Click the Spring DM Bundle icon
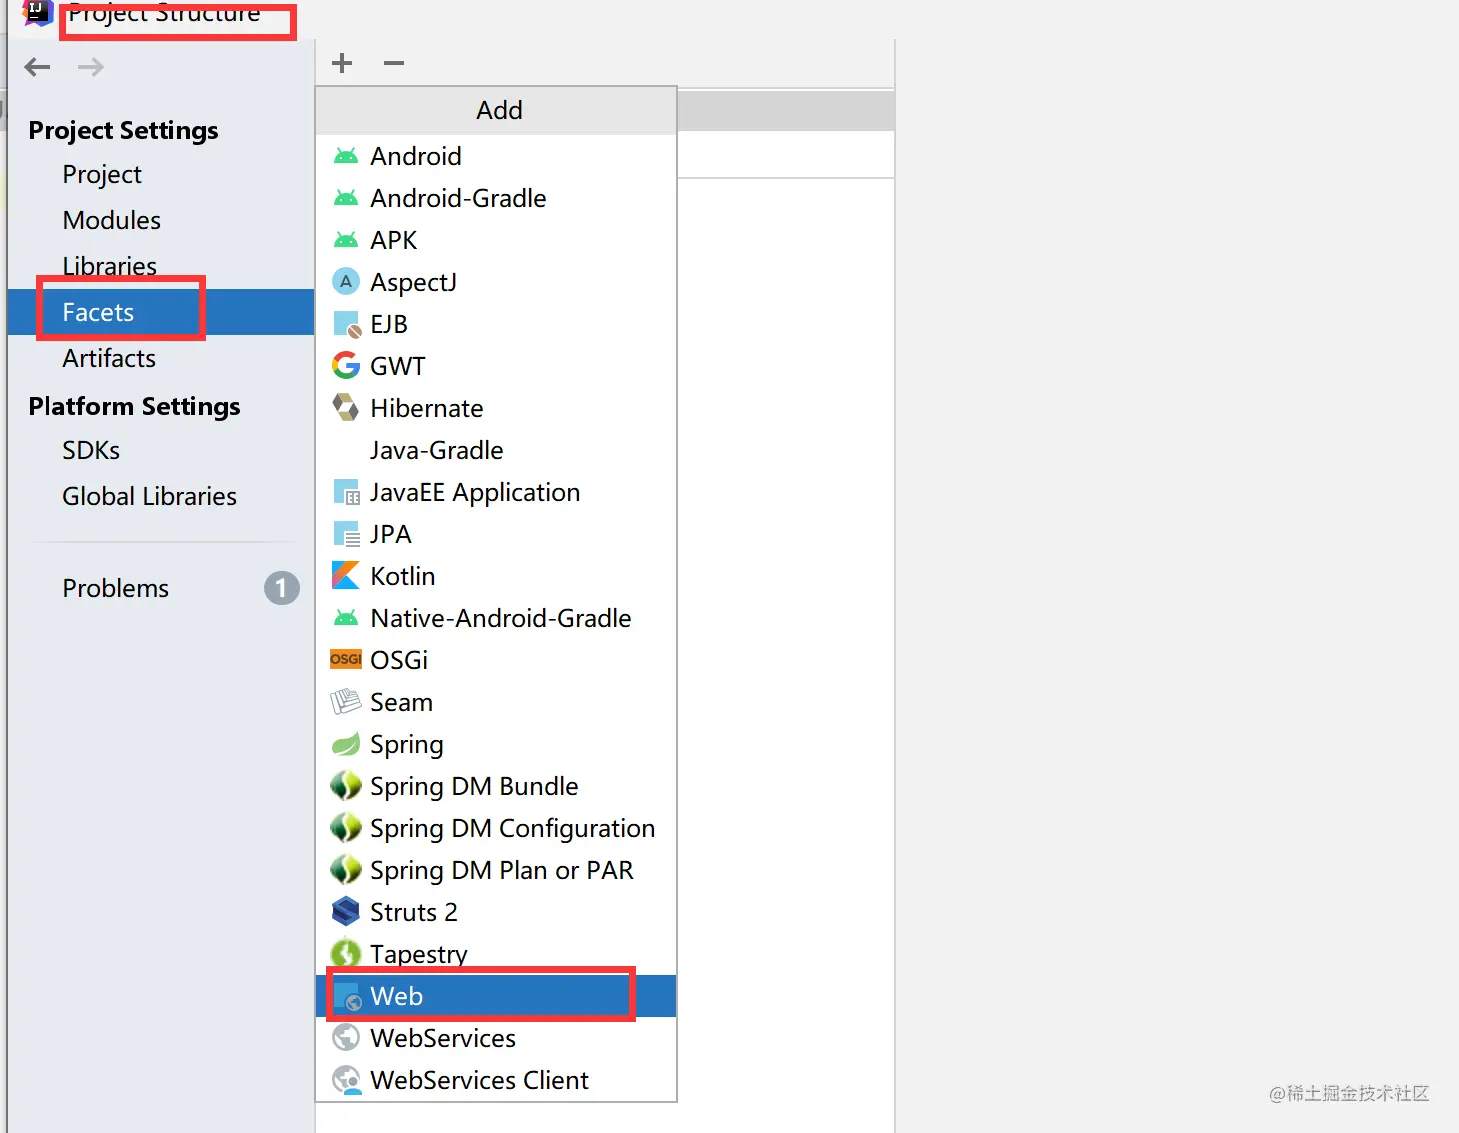 click(x=346, y=786)
